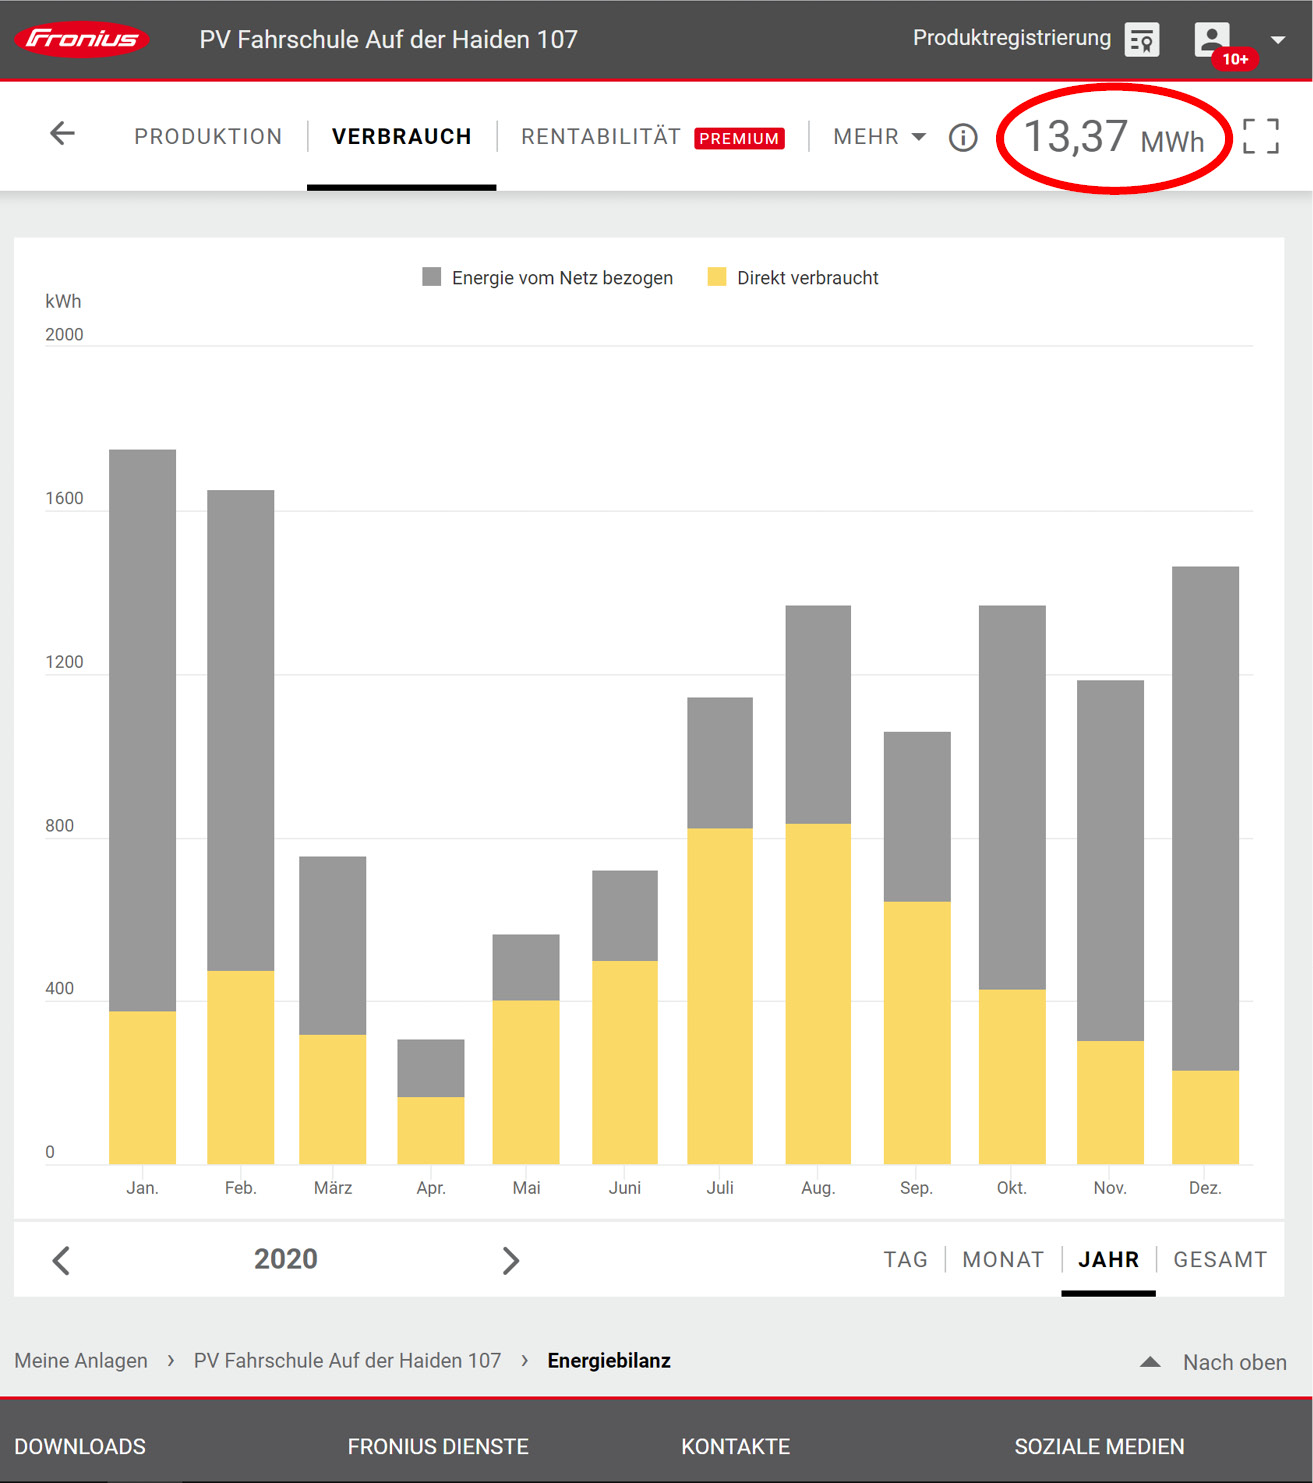Screen dimensions: 1313x1483
Task: Expand the user account dropdown arrow
Action: 1277,40
